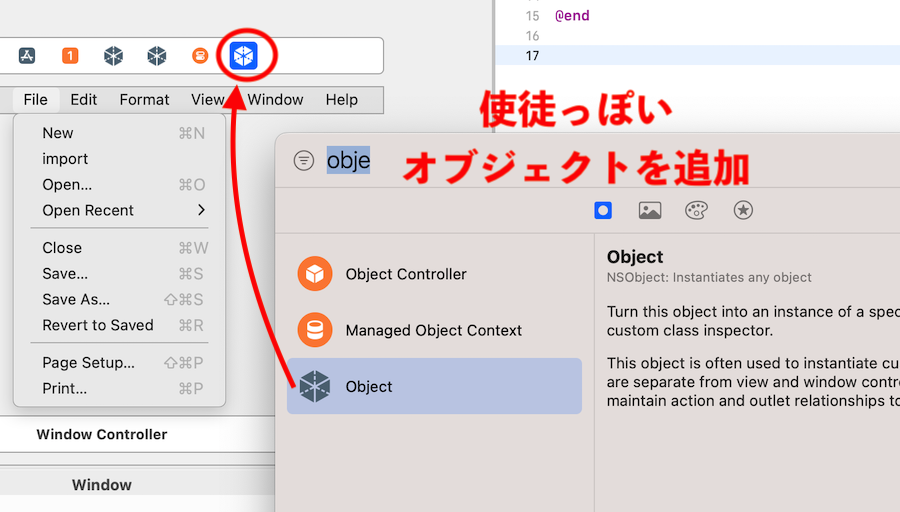900x512 pixels.
Task: Select the orange Main Menu icon in dock
Action: (x=200, y=56)
